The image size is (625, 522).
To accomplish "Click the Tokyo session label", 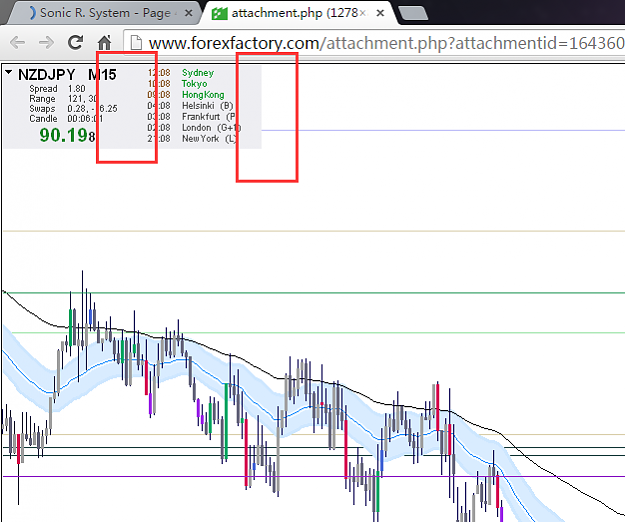I will click(x=195, y=84).
